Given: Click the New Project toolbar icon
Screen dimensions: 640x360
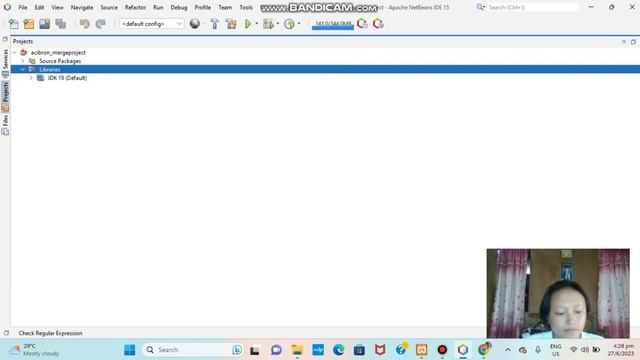Looking at the screenshot, I should pyautogui.click(x=29, y=24).
